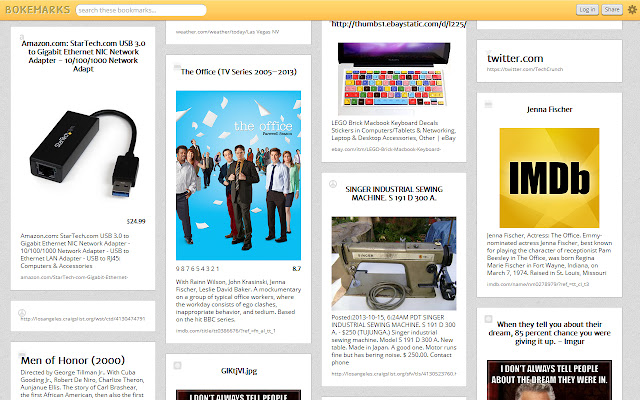640x400 pixels.
Task: Click the ebay.com LEGO keyboard URL
Action: pos(386,149)
